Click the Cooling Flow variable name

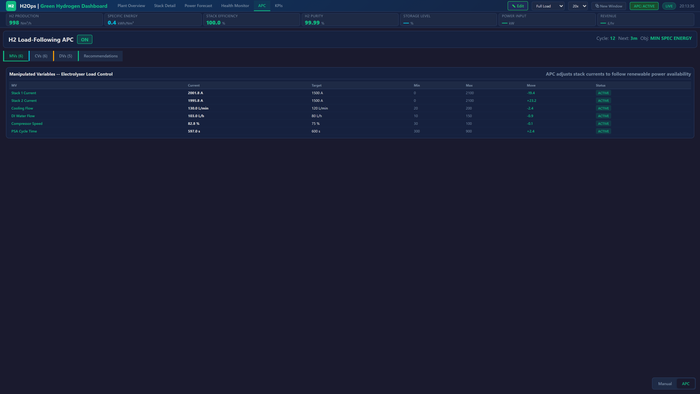pyautogui.click(x=22, y=108)
